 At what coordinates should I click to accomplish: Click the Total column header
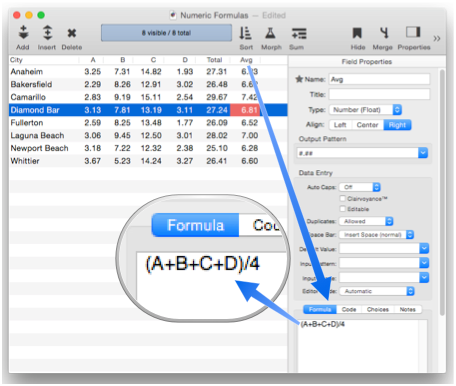click(x=214, y=60)
